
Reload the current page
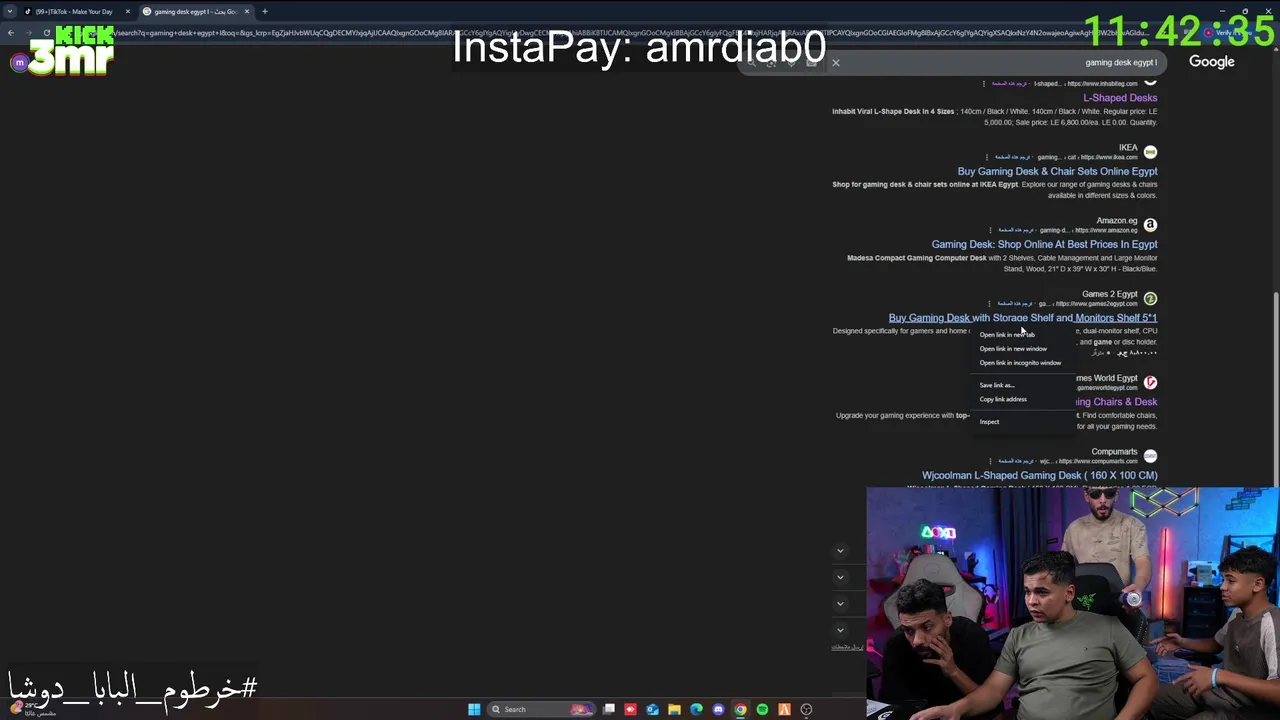pos(46,33)
